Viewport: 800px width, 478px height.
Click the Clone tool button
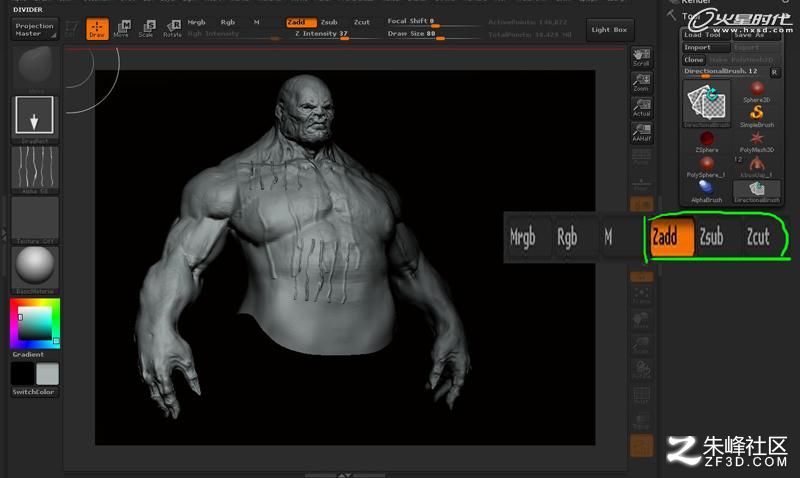click(694, 60)
